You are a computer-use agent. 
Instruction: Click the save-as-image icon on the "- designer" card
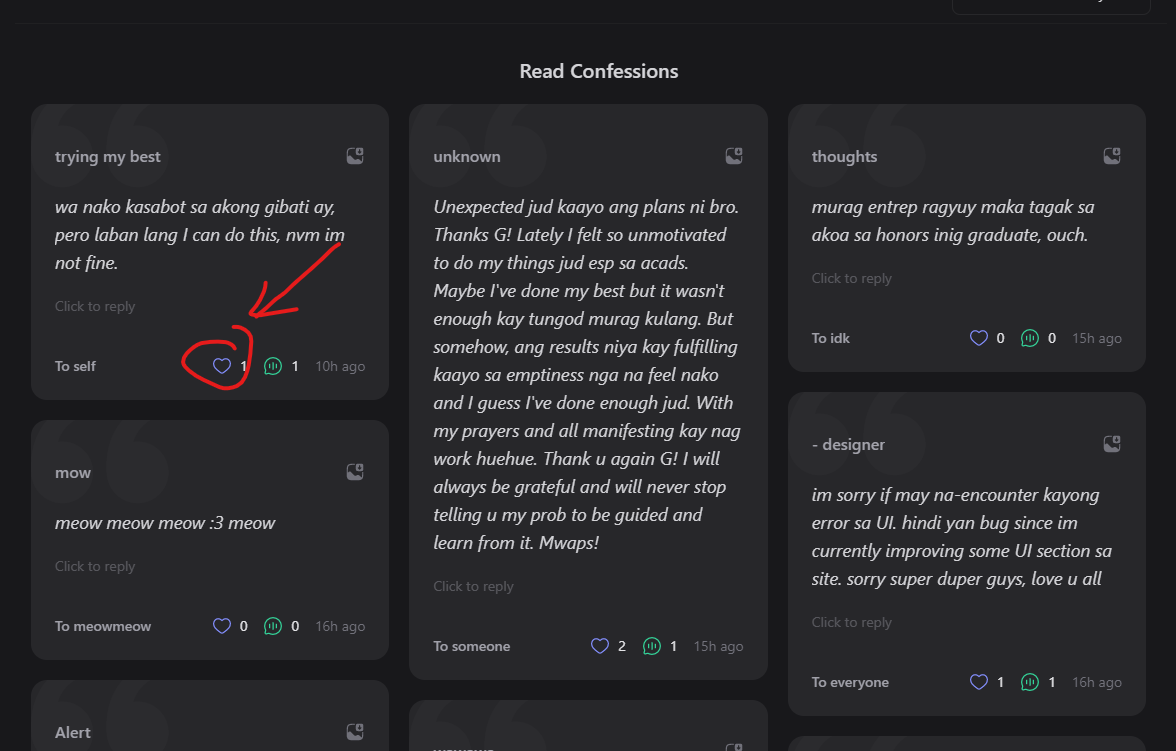coord(1112,443)
